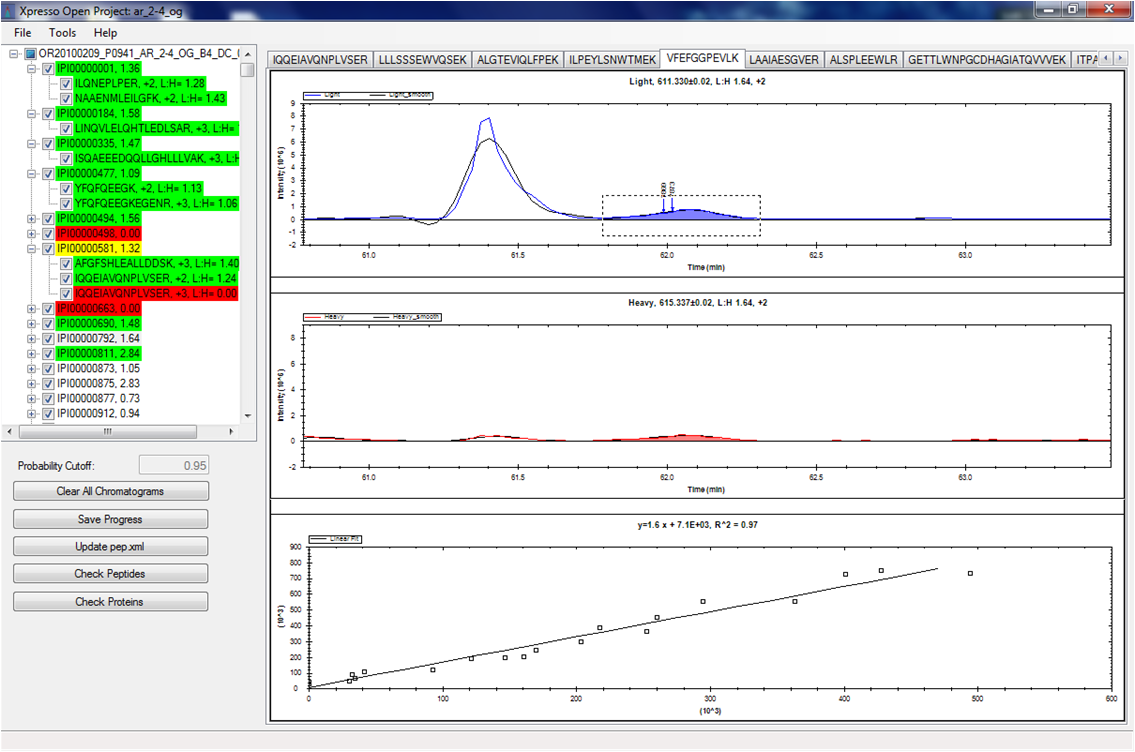The image size is (1135, 752).
Task: Expand the IPI00000494 tree node
Action: [x=30, y=218]
